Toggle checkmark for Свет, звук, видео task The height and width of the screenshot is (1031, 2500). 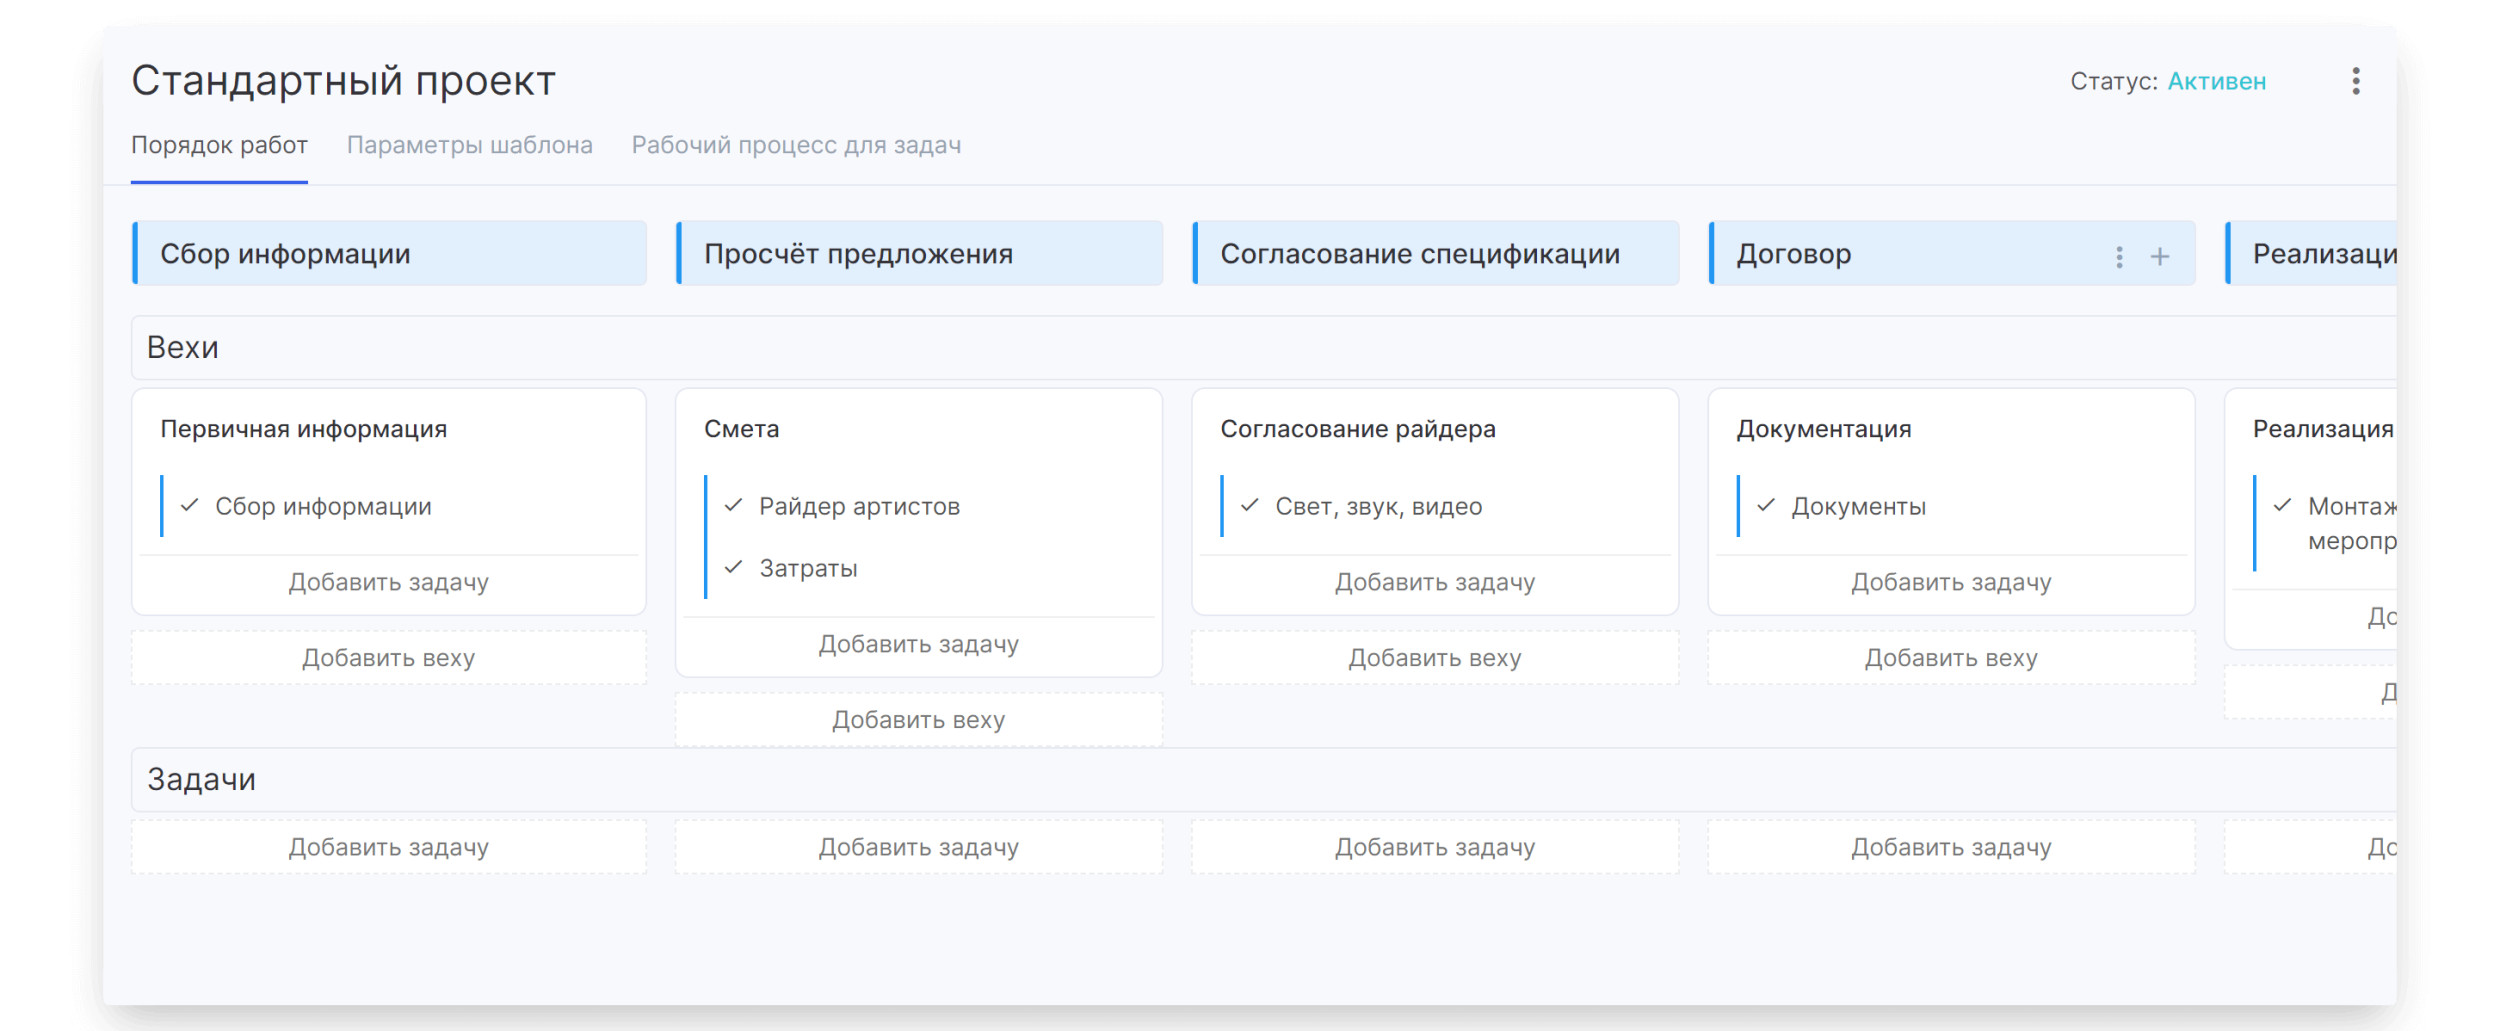[1250, 506]
